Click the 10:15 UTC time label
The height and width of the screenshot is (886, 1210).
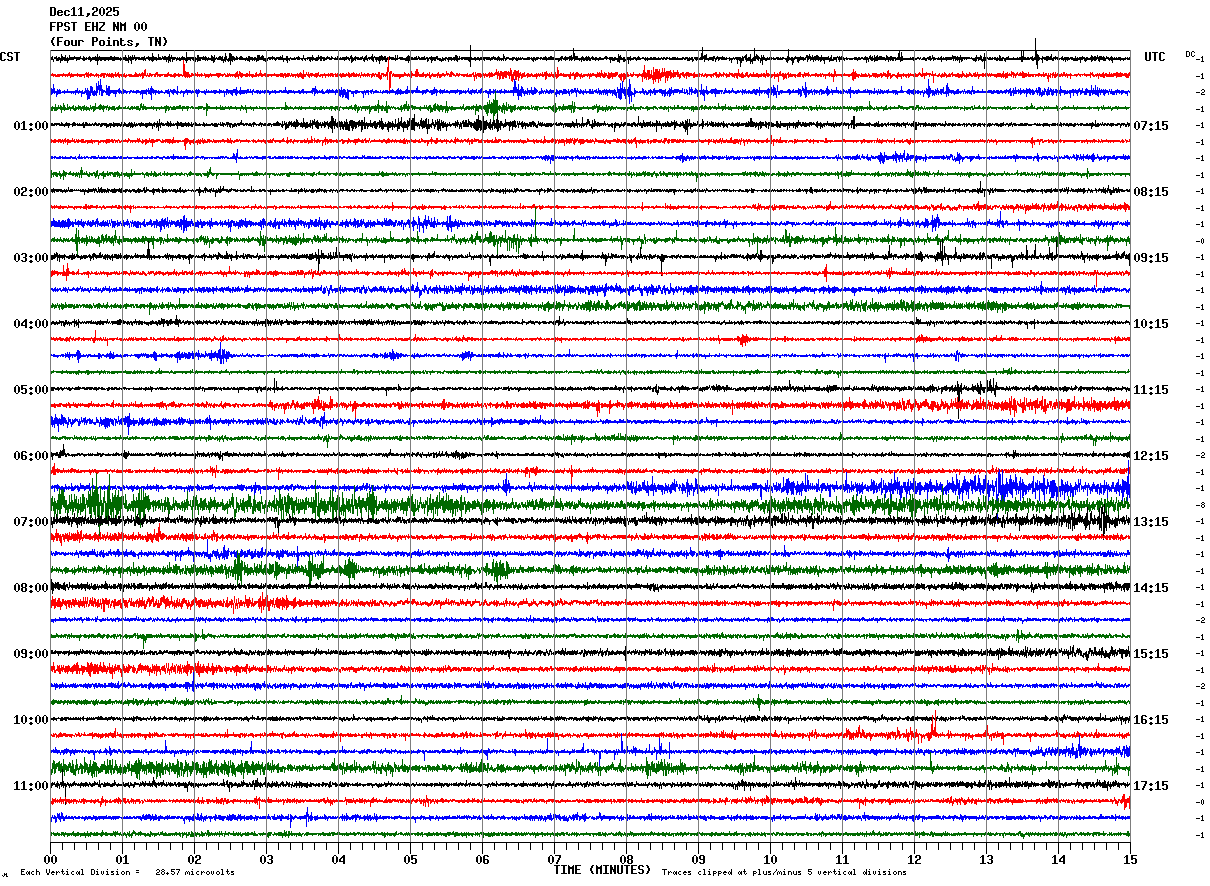(x=1151, y=324)
